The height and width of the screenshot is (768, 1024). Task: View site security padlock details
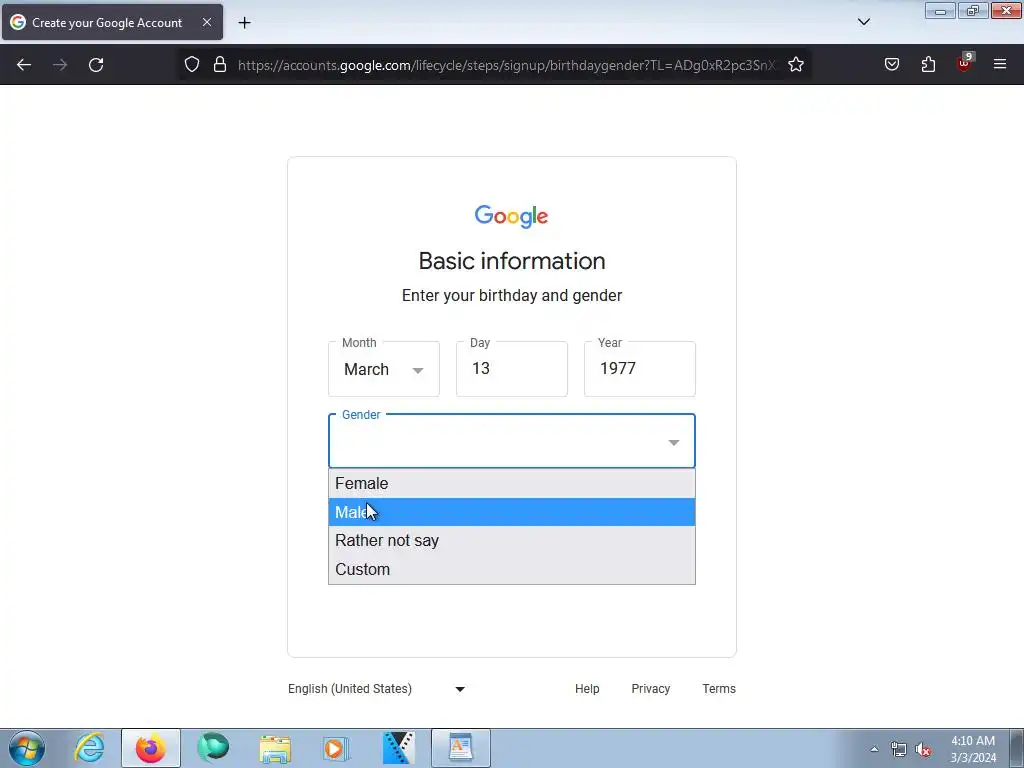coord(220,65)
